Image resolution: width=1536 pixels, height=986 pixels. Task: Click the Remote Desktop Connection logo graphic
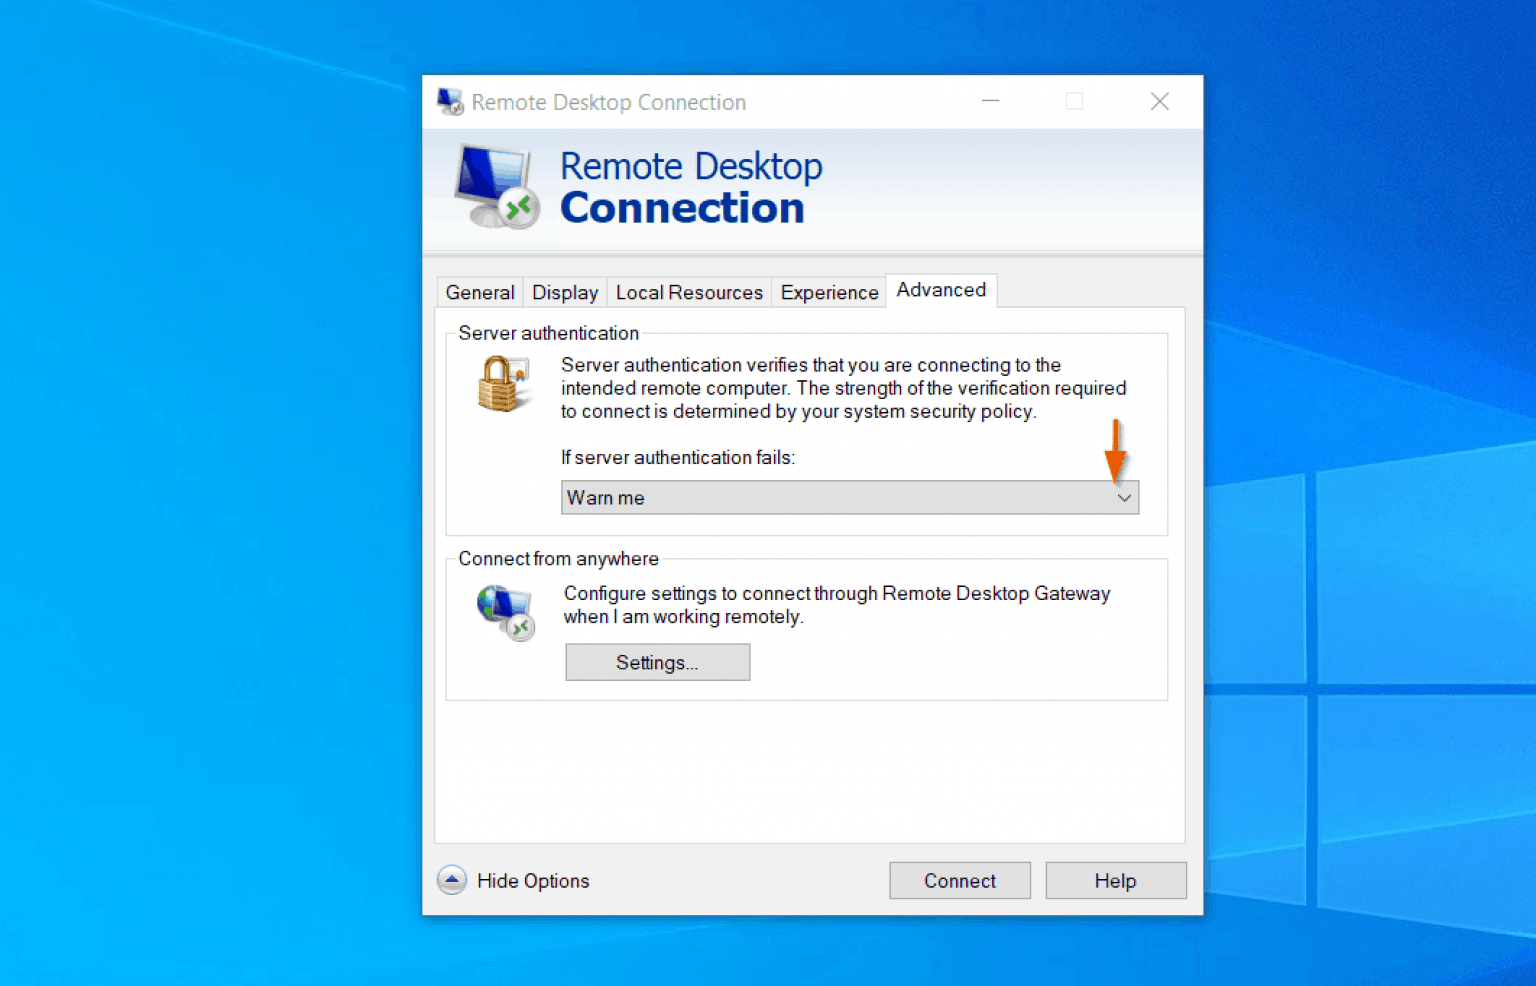pos(495,186)
